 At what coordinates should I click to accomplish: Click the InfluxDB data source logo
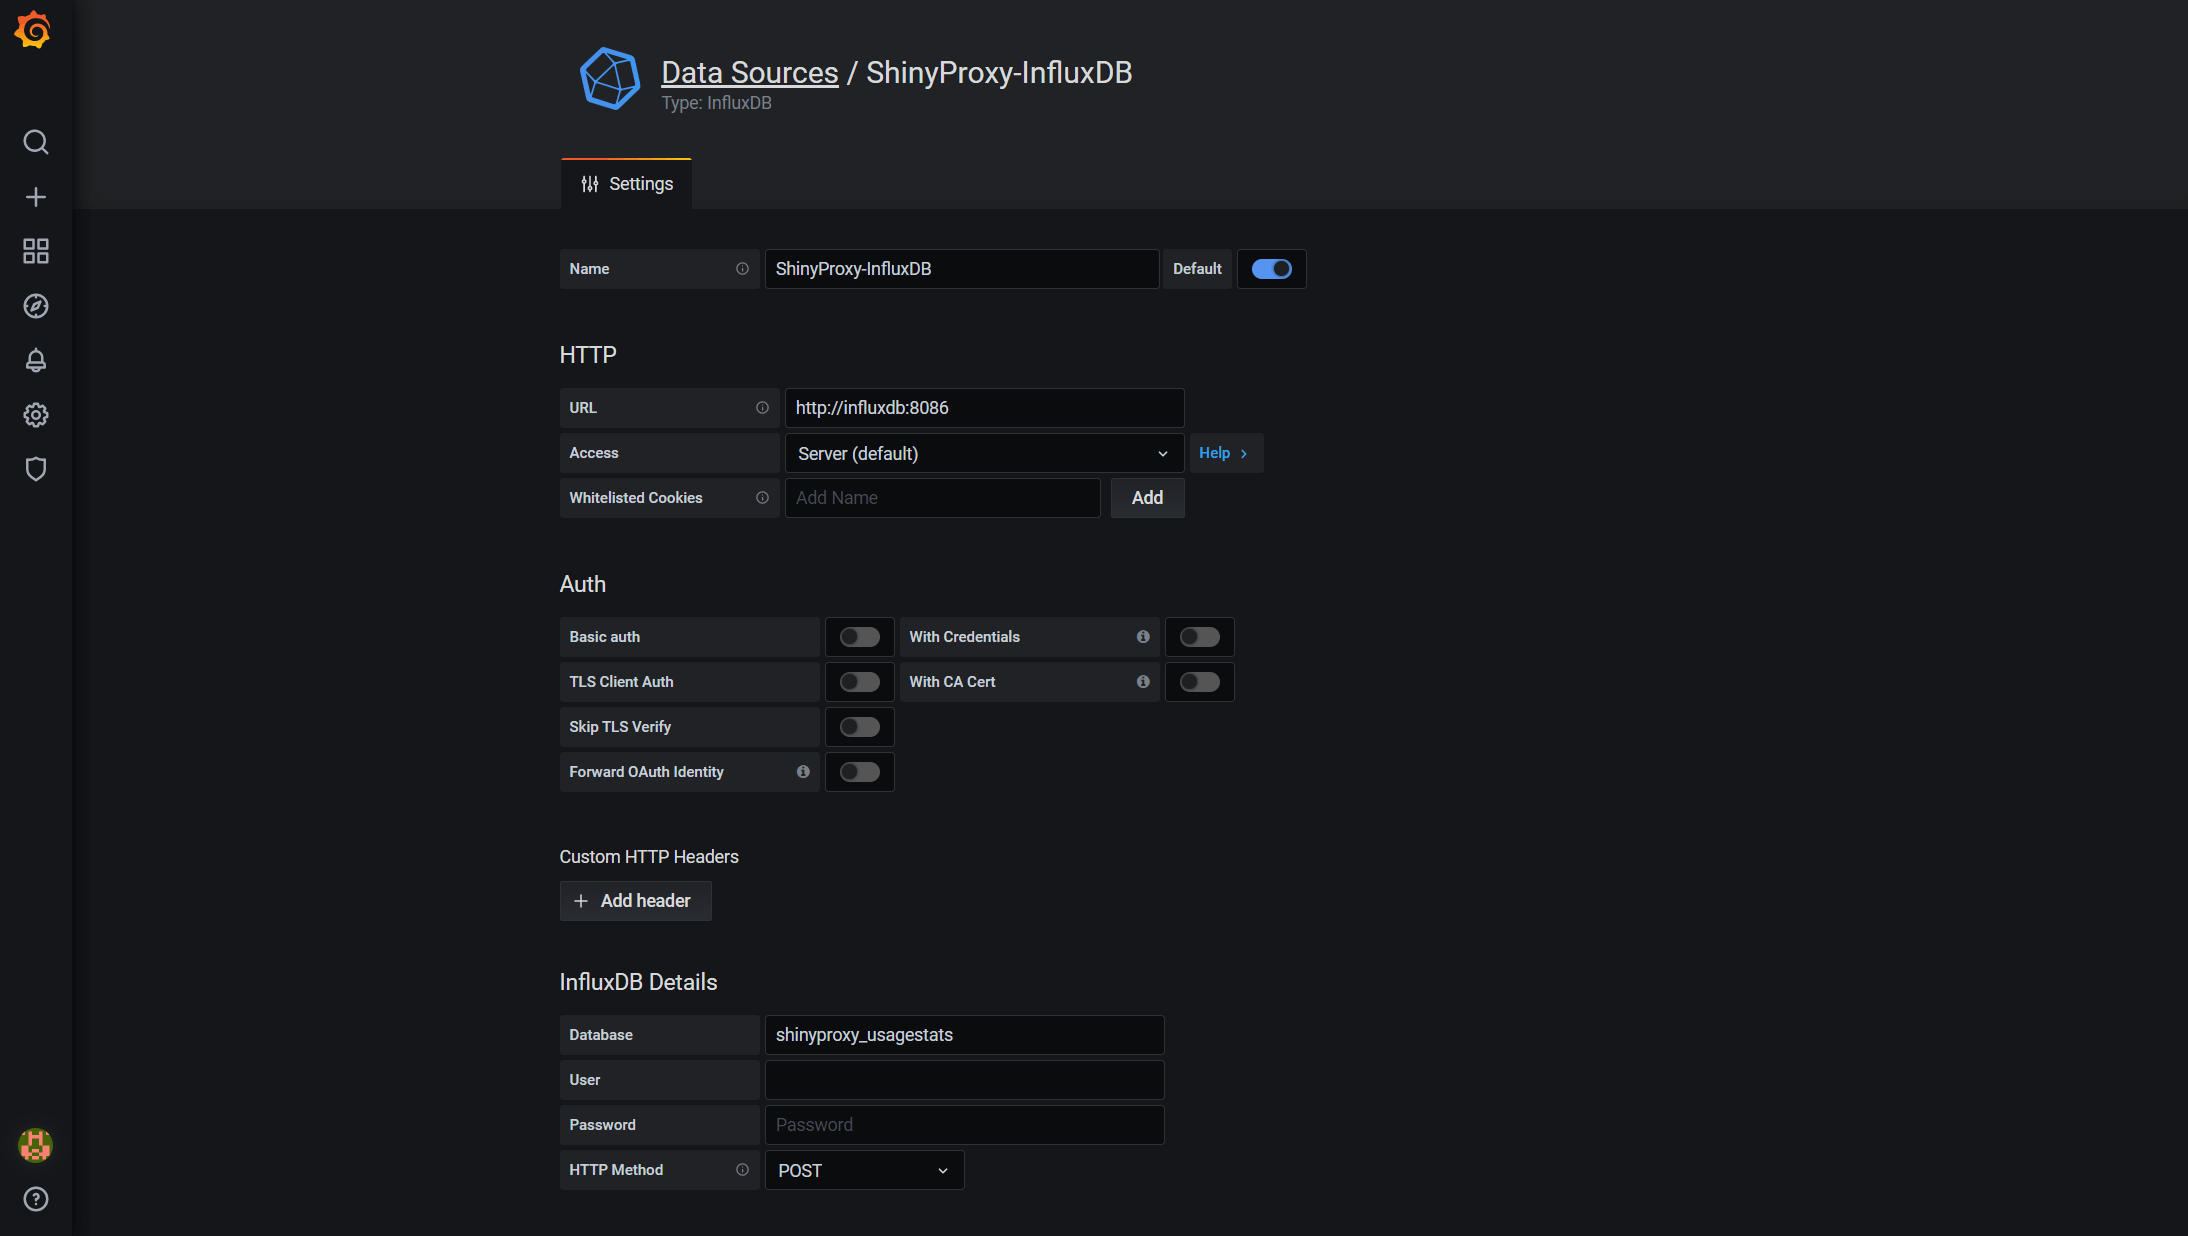610,79
